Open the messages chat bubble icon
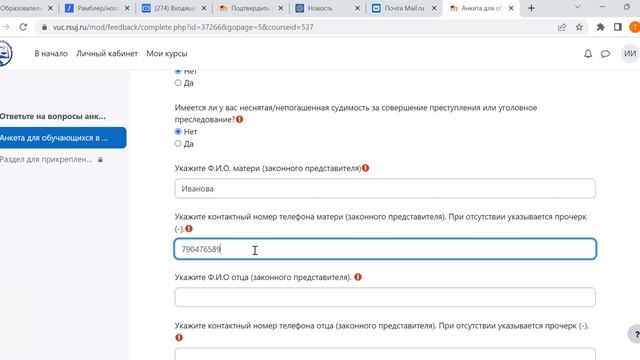640x360 pixels. click(605, 53)
